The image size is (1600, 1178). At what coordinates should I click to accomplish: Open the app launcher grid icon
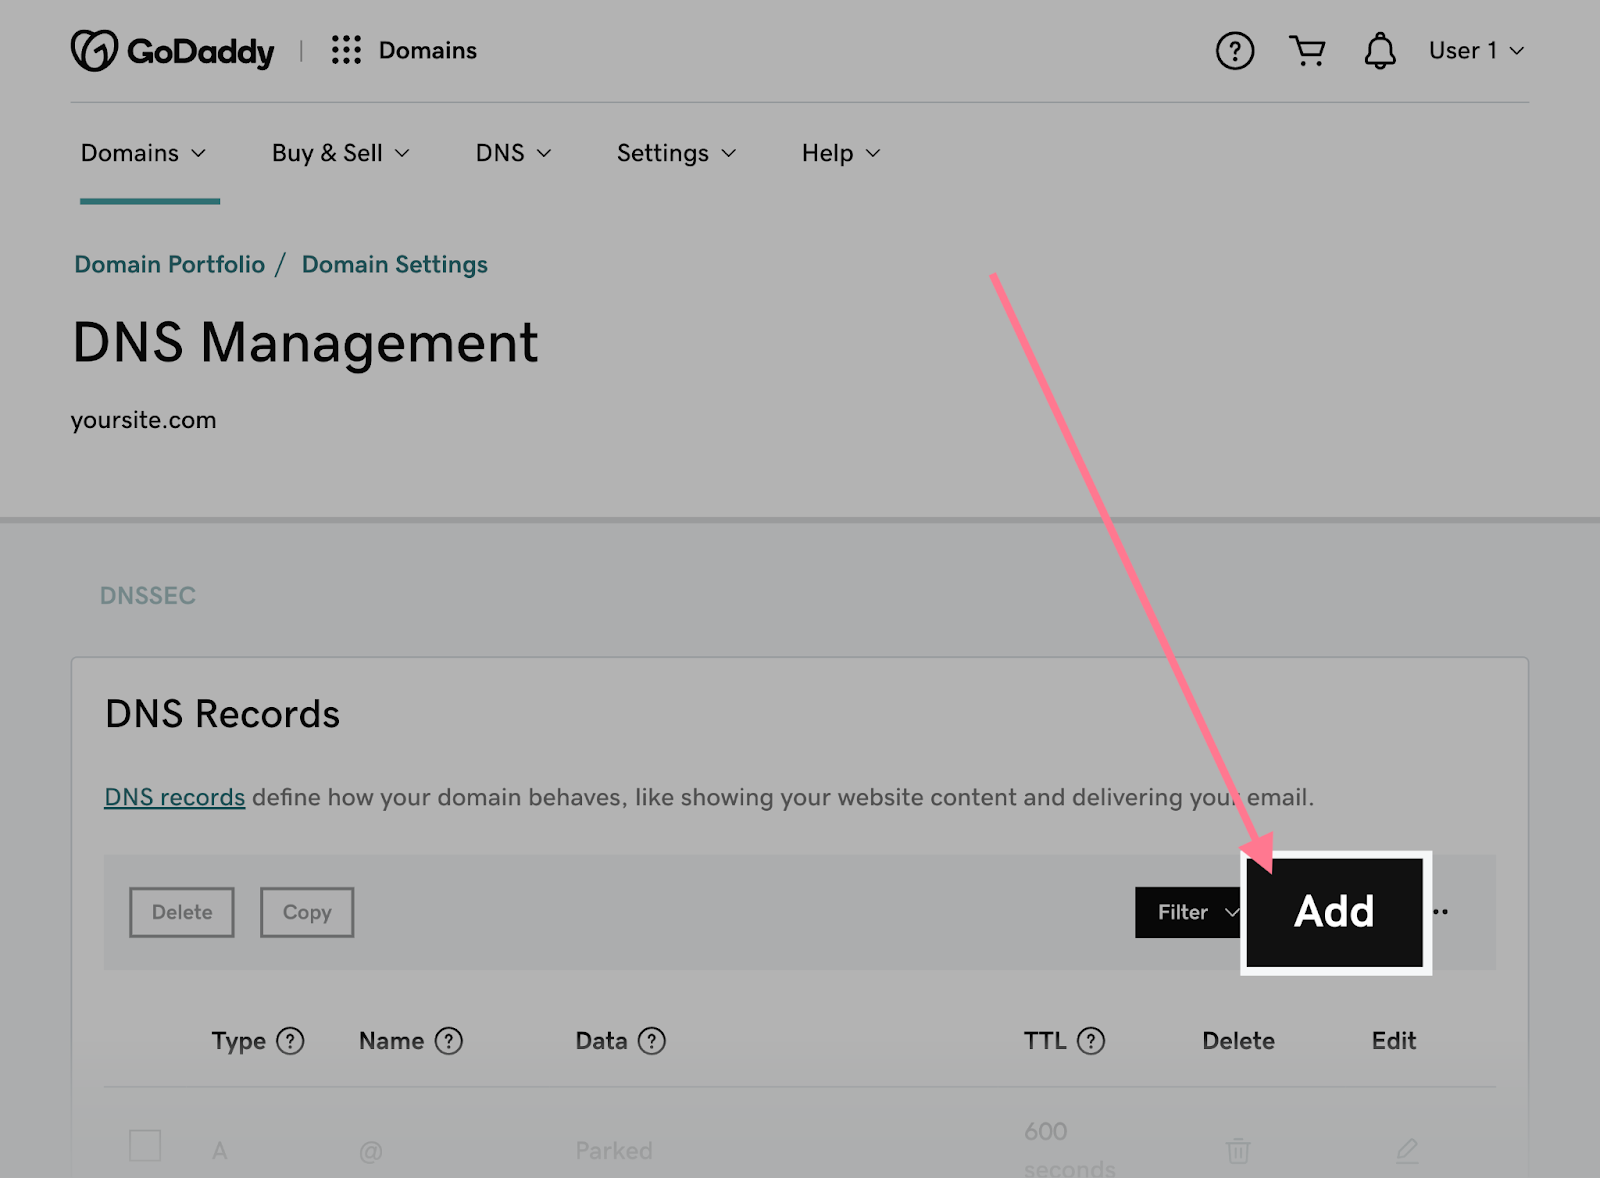(346, 50)
